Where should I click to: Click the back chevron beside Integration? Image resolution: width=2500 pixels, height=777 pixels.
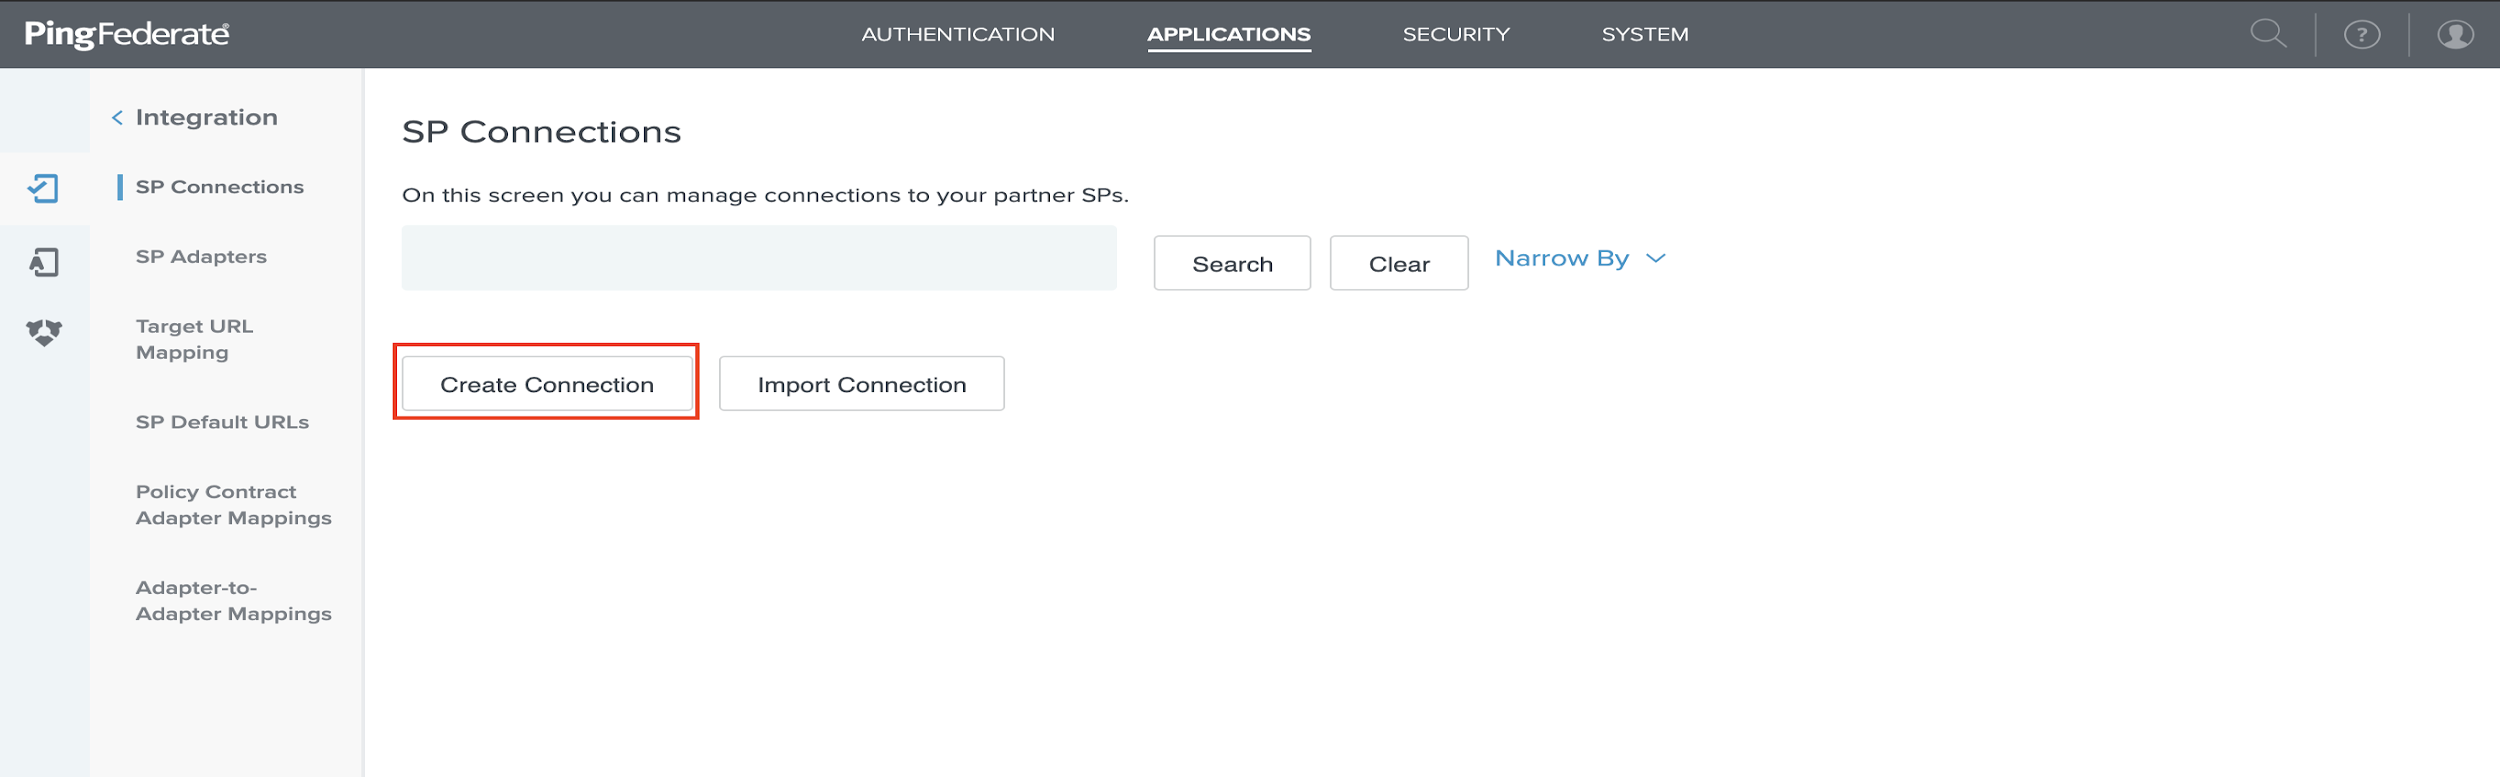pos(117,118)
